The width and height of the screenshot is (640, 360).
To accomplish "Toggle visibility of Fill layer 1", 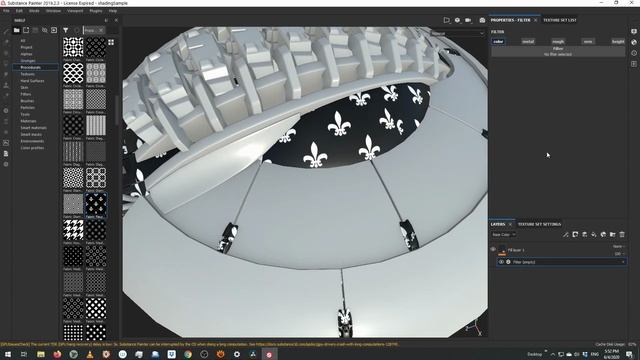I will click(493, 249).
